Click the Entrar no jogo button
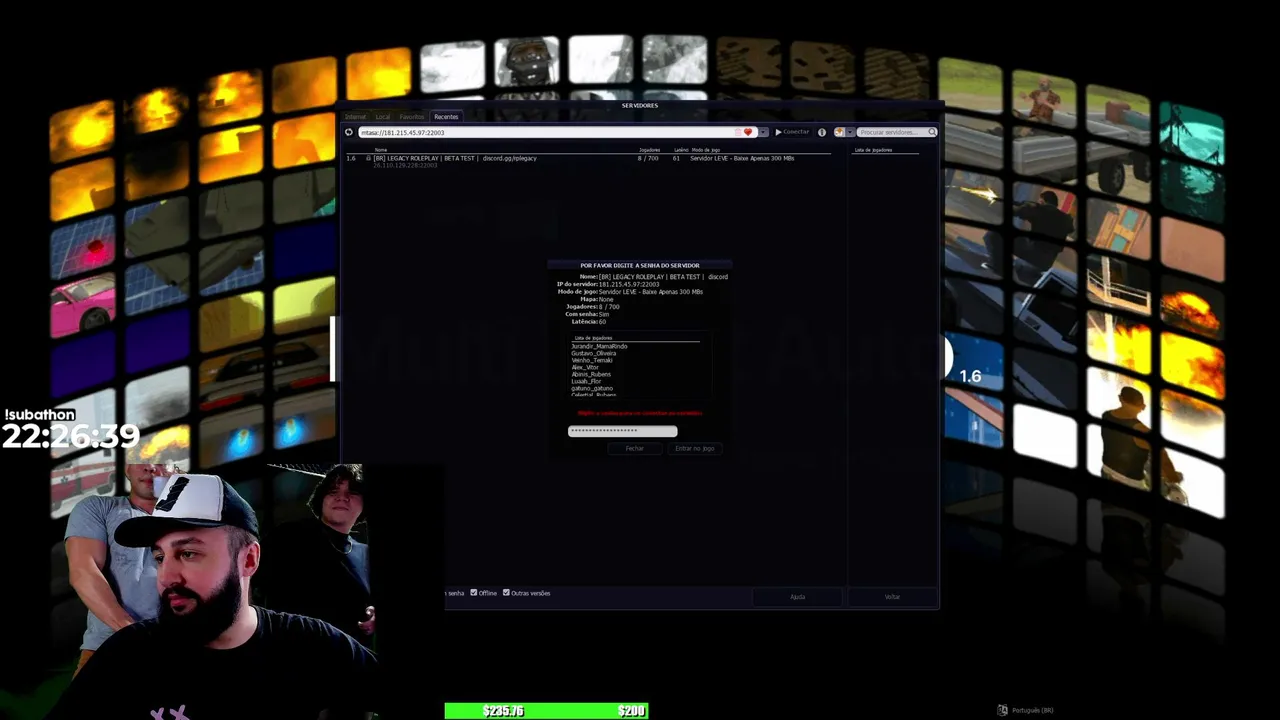This screenshot has width=1280, height=720. click(694, 448)
